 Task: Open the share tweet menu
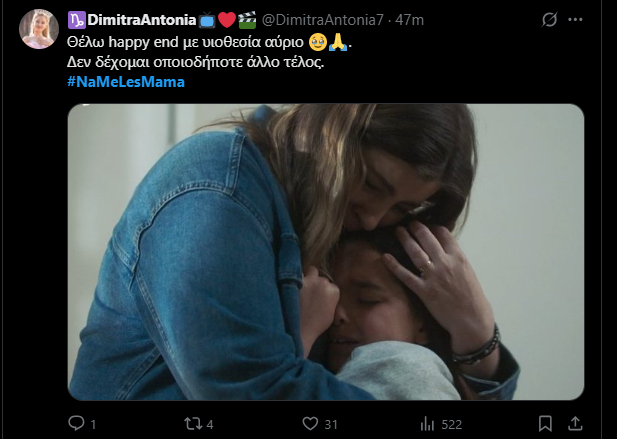(x=576, y=424)
